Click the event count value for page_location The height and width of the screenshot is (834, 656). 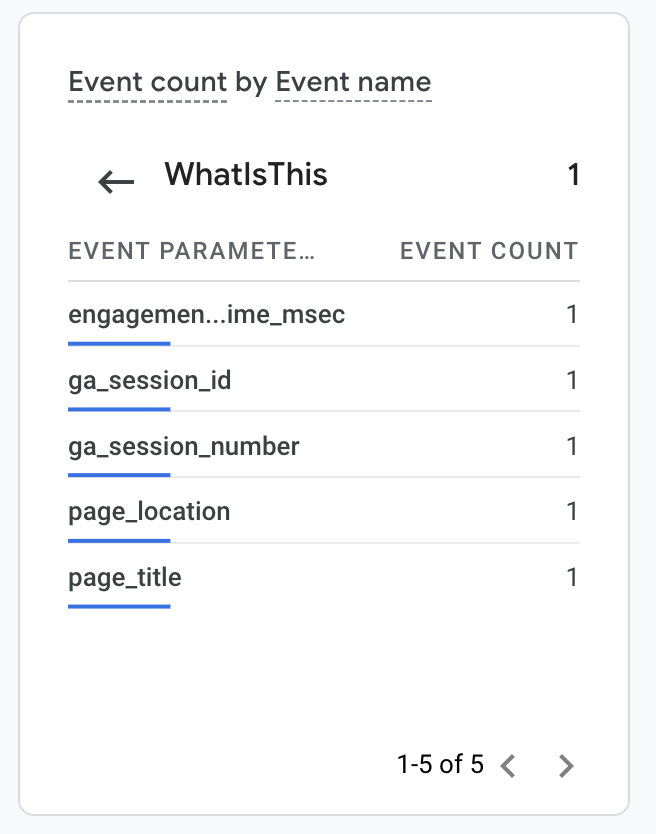[x=572, y=512]
